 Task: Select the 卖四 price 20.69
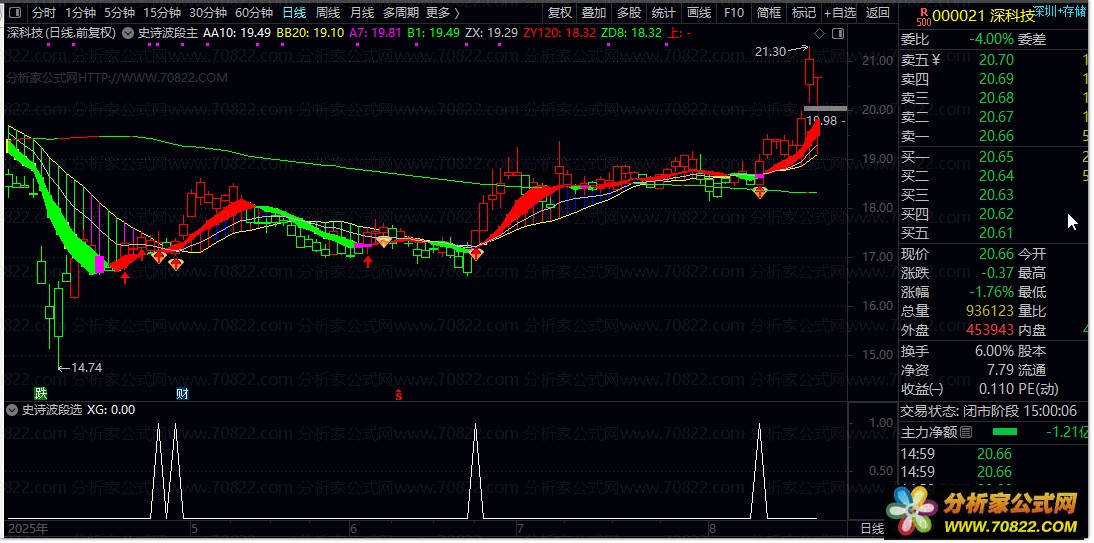click(996, 79)
